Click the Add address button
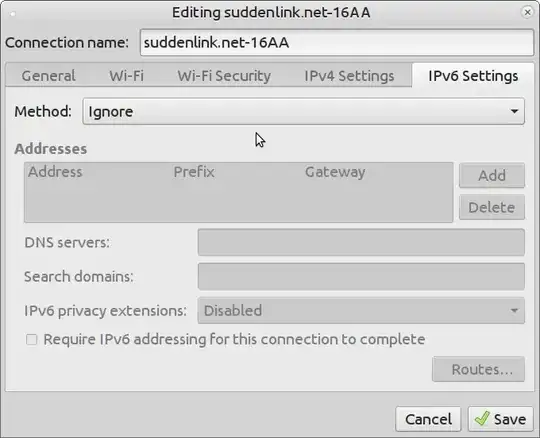The width and height of the screenshot is (540, 438). [x=492, y=175]
